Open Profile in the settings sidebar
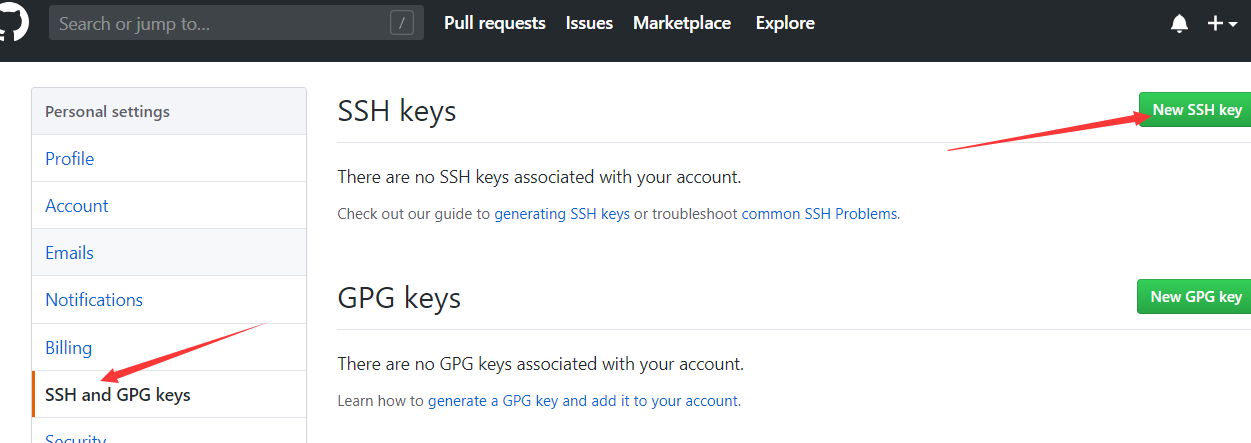Screen dimensions: 1251x443 [70, 159]
